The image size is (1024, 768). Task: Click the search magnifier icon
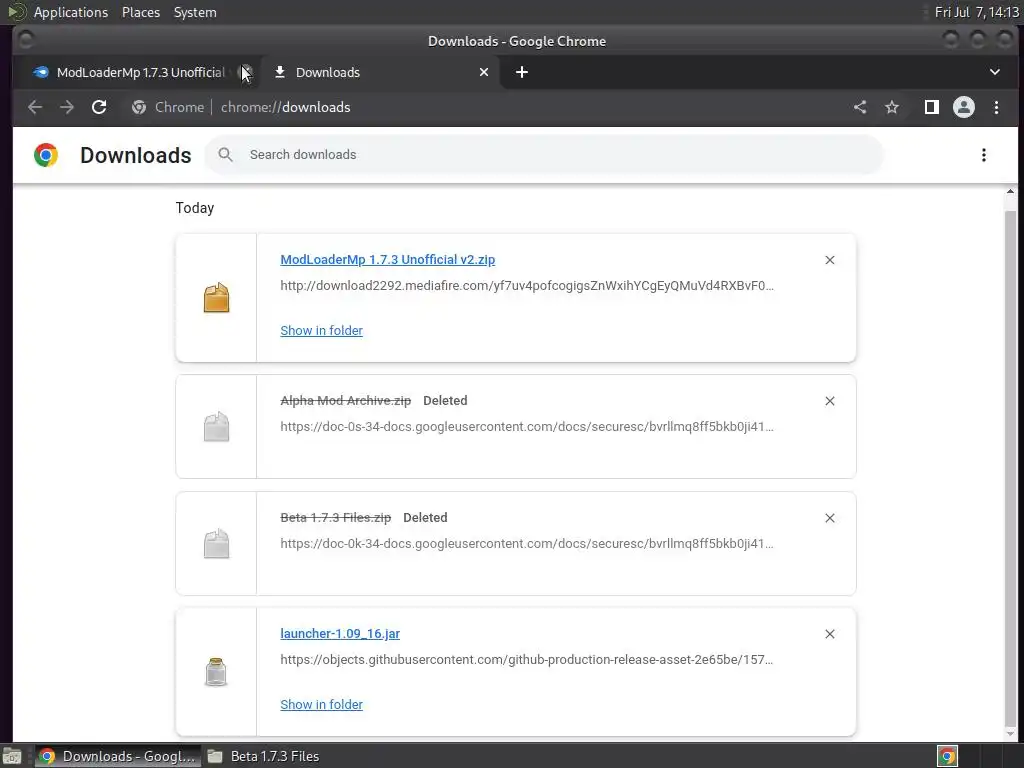point(225,155)
